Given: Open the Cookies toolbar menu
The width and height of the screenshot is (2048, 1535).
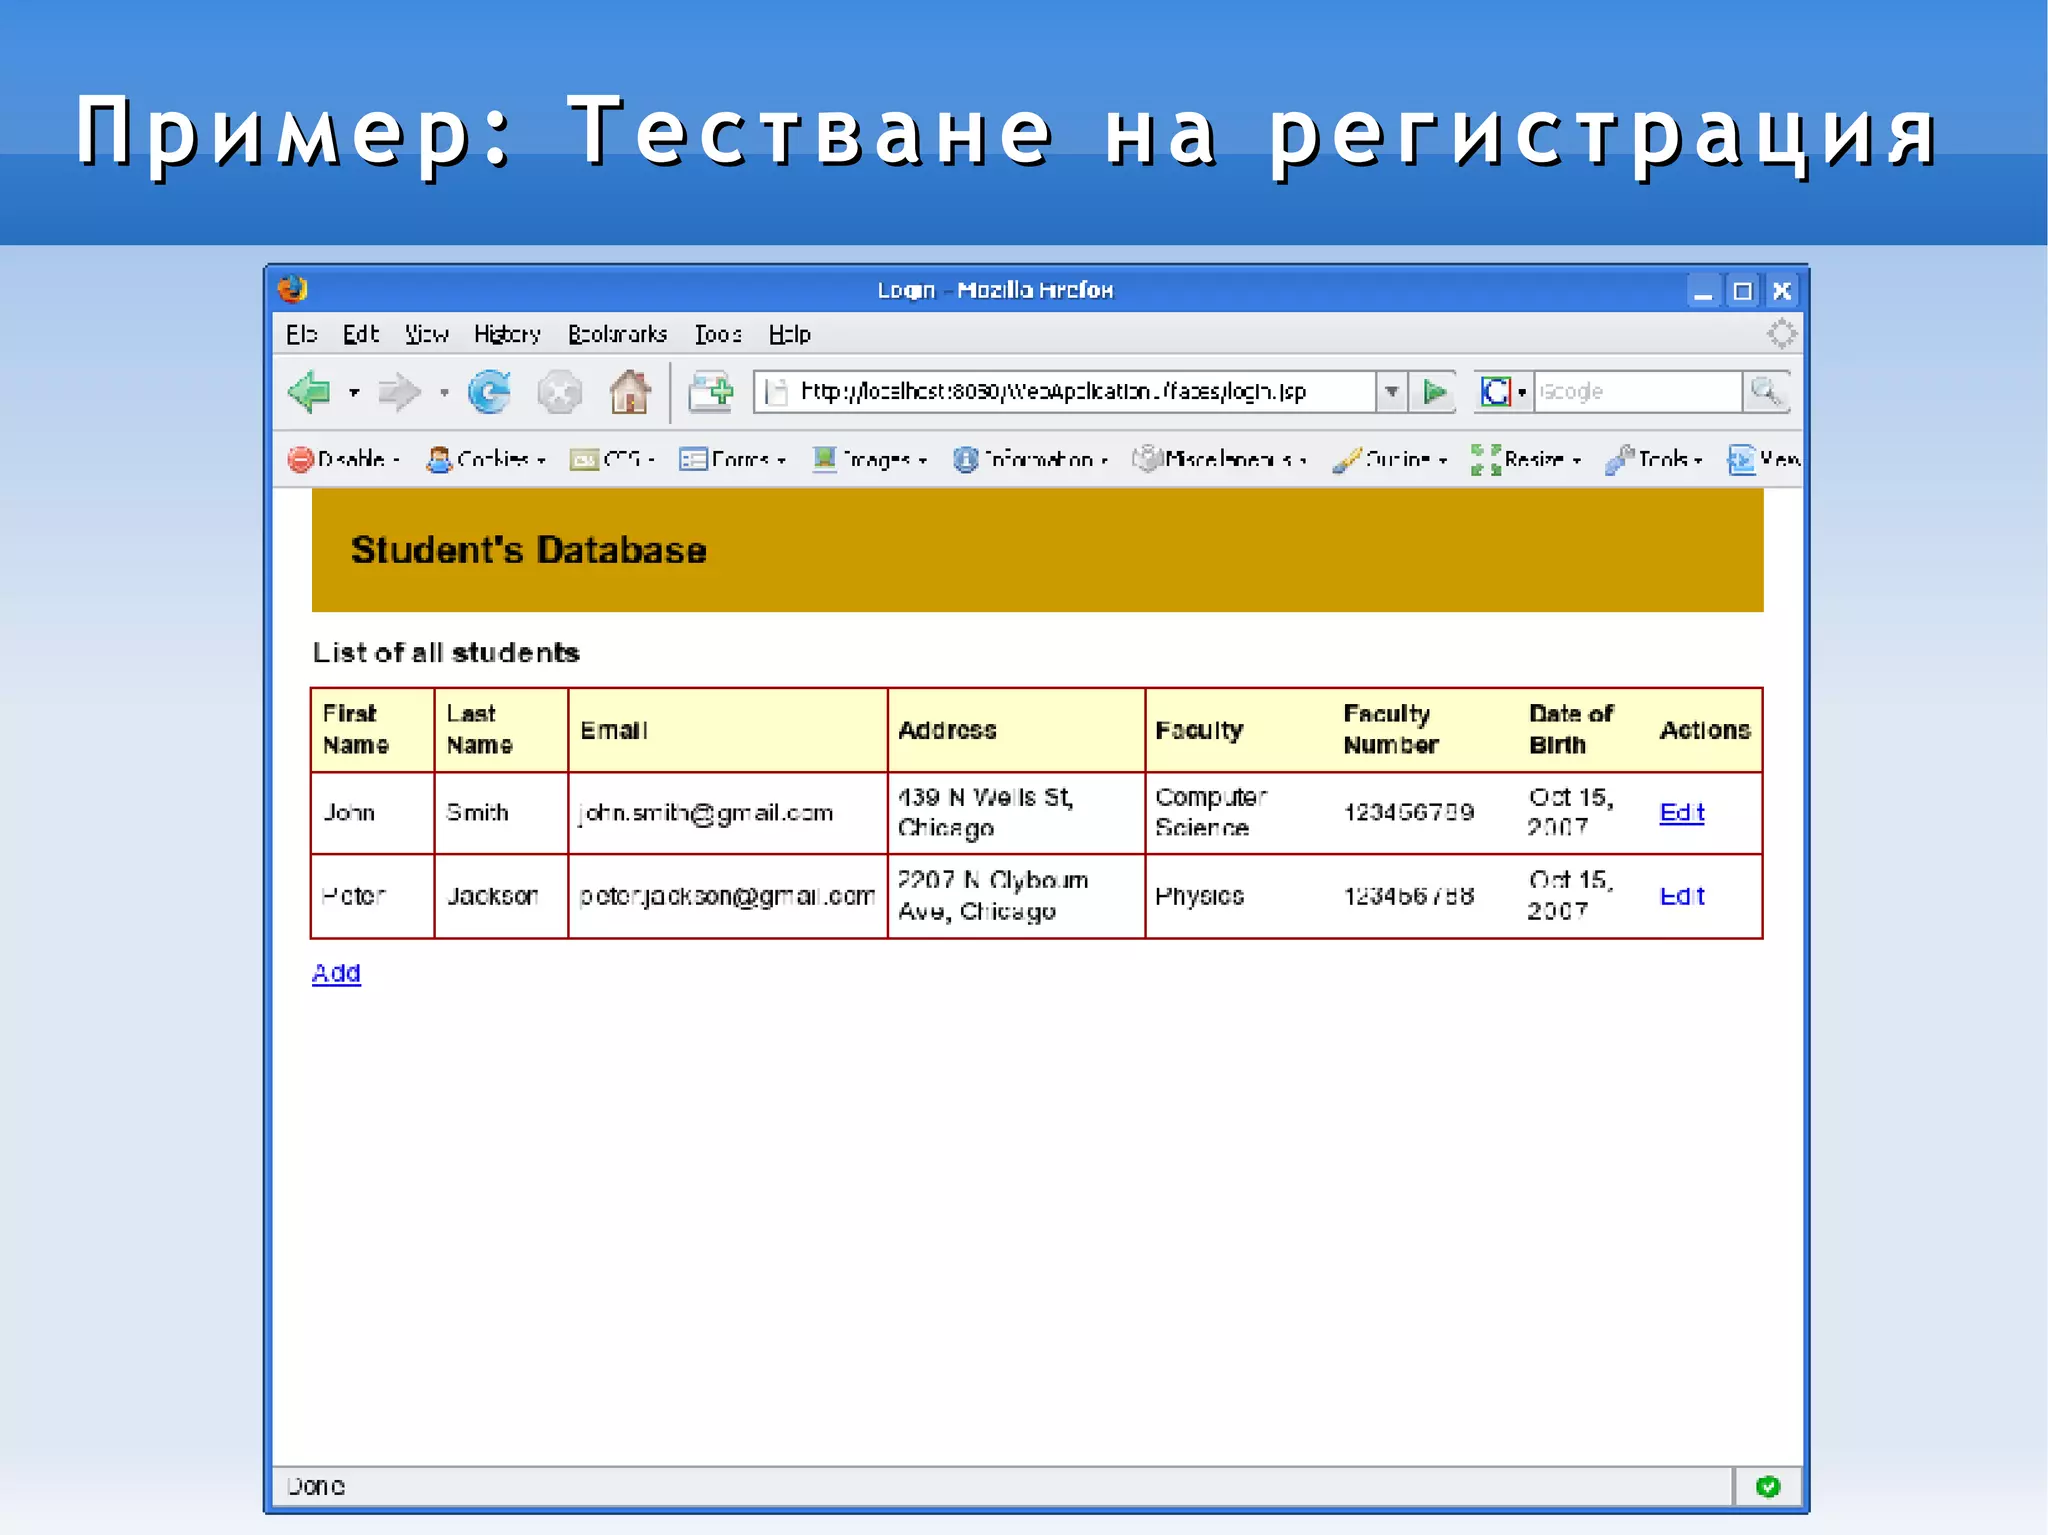Looking at the screenshot, I should pos(486,459).
